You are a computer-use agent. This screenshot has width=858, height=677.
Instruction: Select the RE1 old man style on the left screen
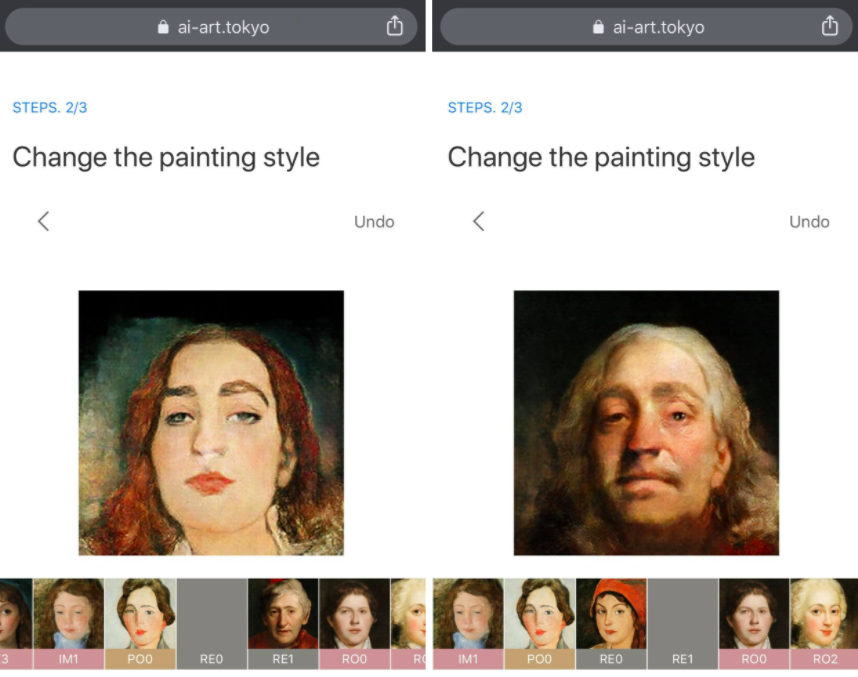[x=283, y=624]
